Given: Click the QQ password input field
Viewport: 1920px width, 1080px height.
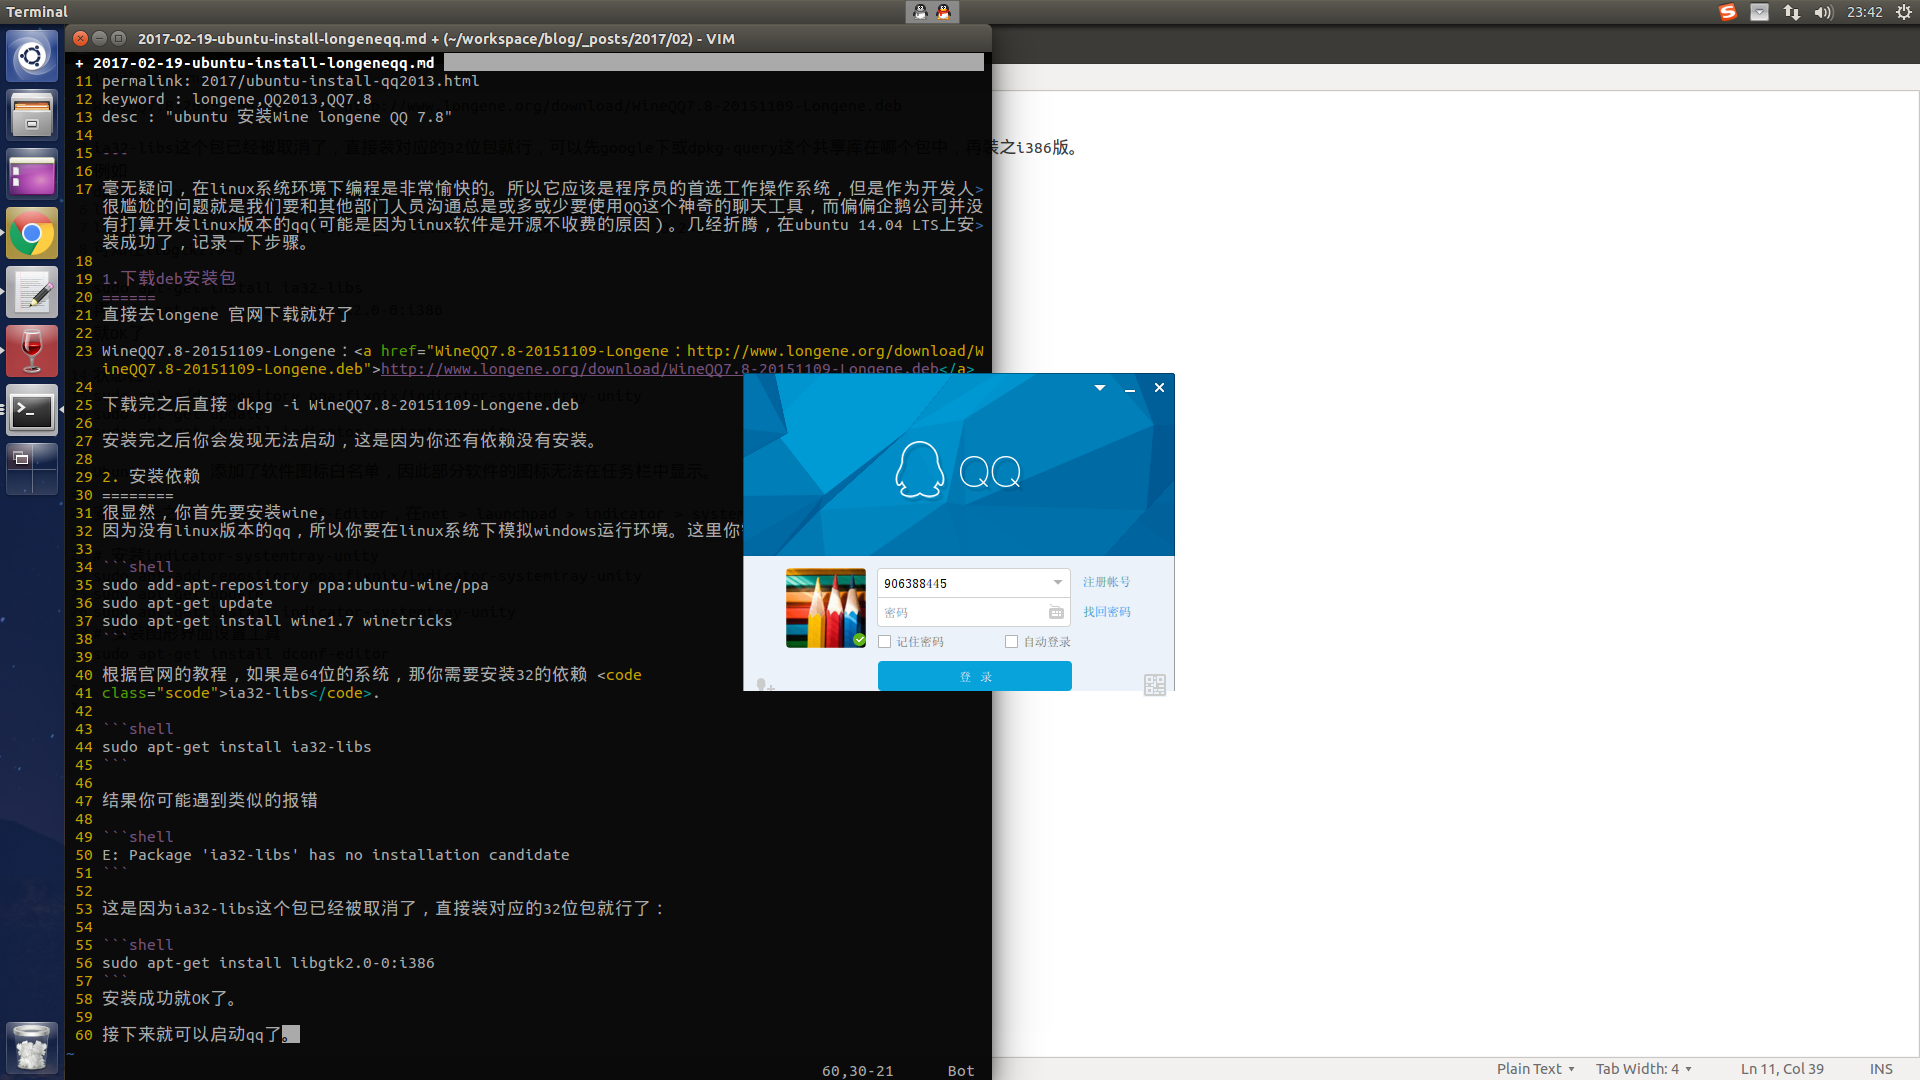Looking at the screenshot, I should click(x=960, y=612).
